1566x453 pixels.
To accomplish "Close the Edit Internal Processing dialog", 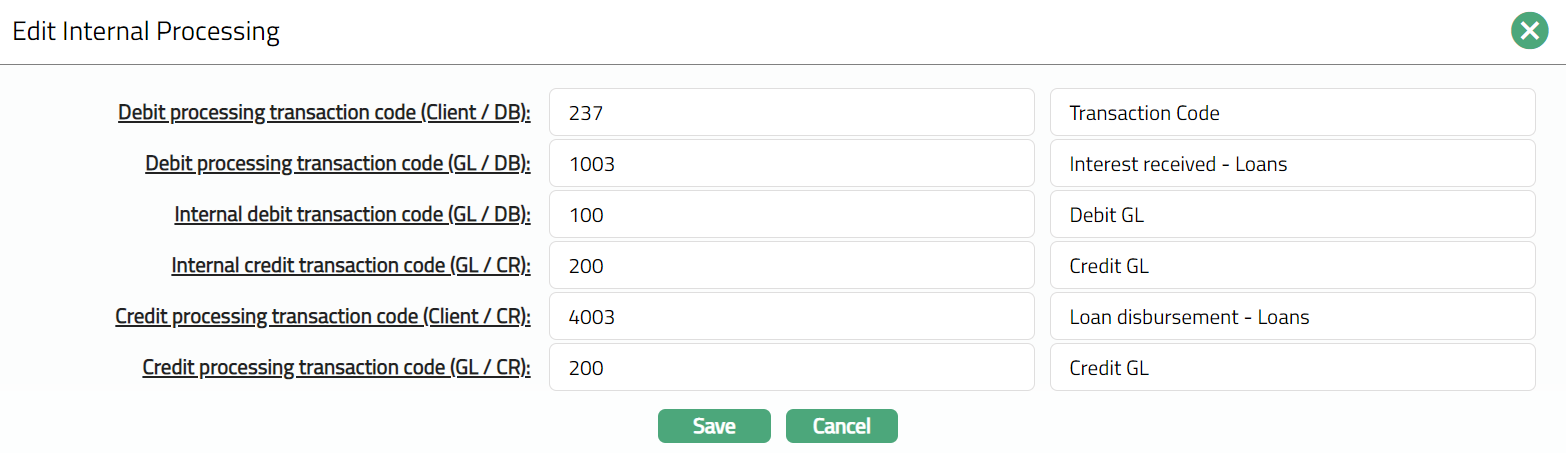I will [1529, 32].
